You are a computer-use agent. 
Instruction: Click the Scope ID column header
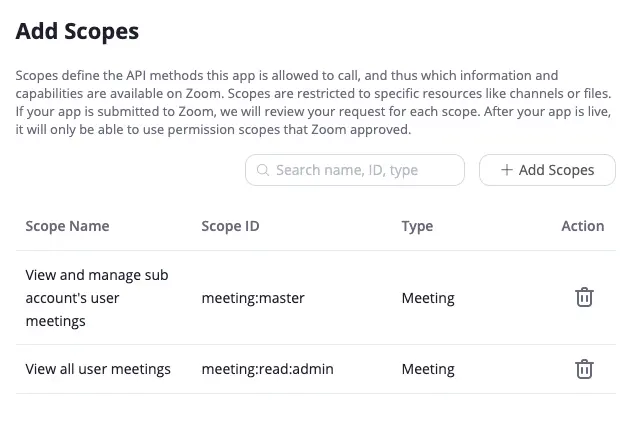click(x=230, y=226)
